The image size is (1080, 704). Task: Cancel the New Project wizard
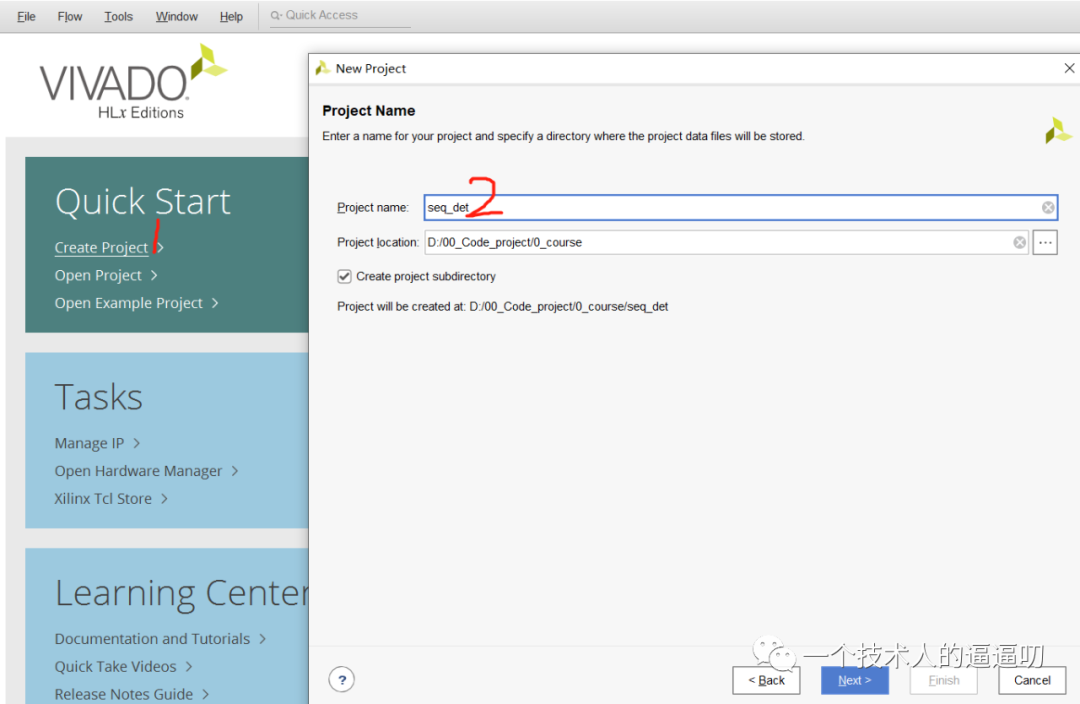pos(1032,680)
